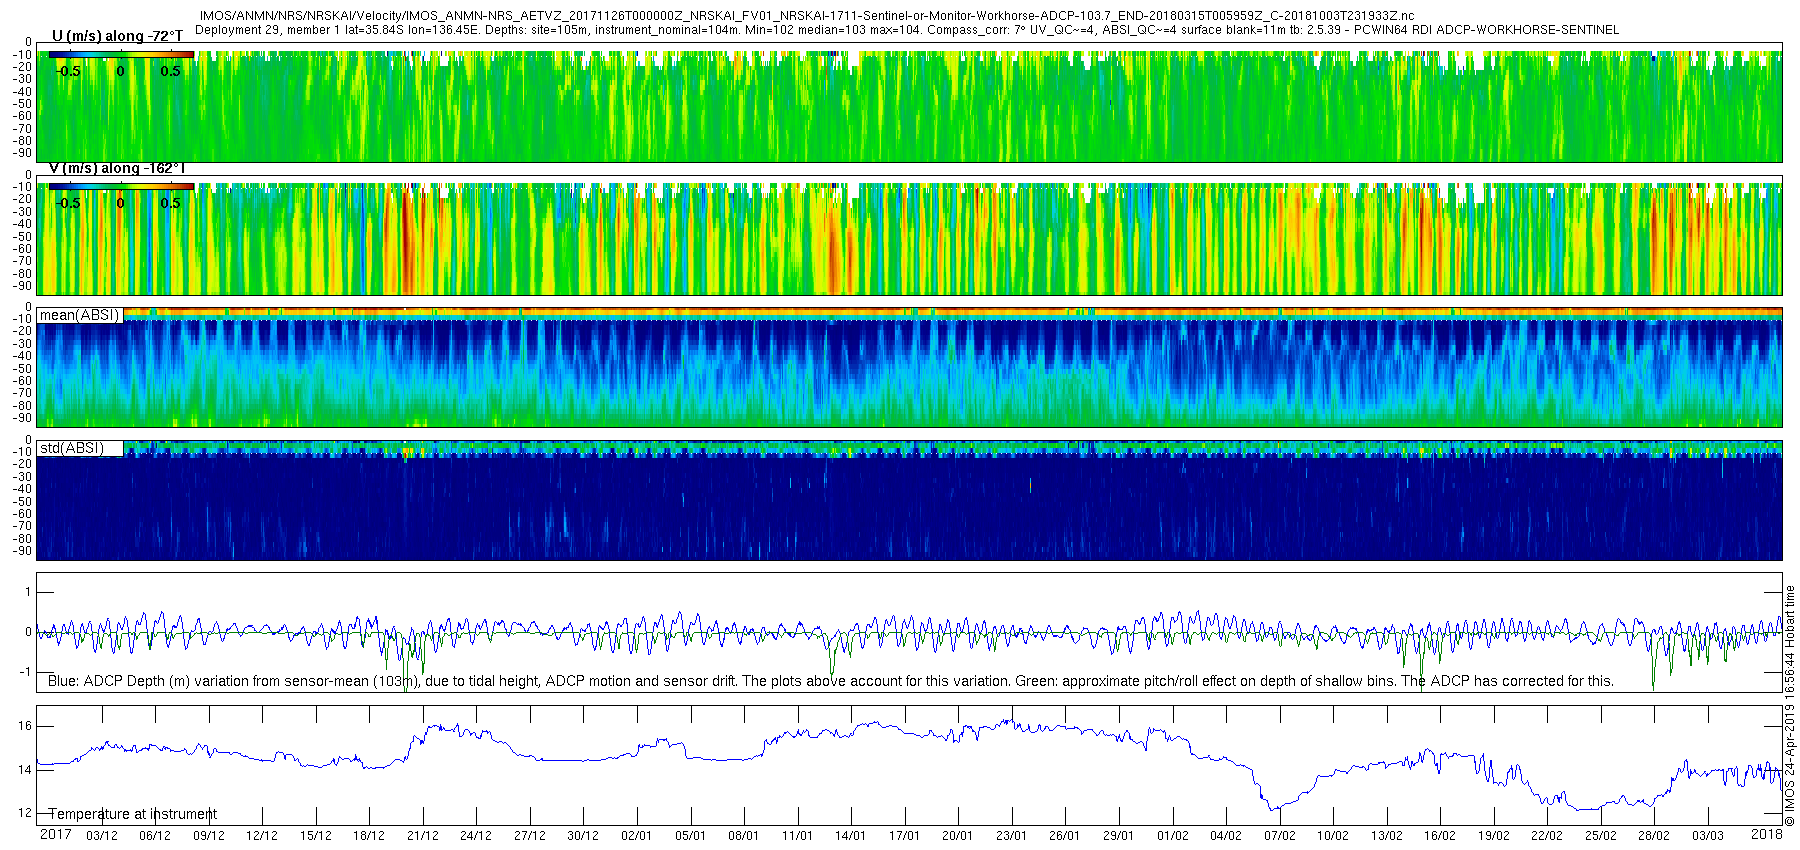Click the '30/12' date tick label

click(x=583, y=836)
